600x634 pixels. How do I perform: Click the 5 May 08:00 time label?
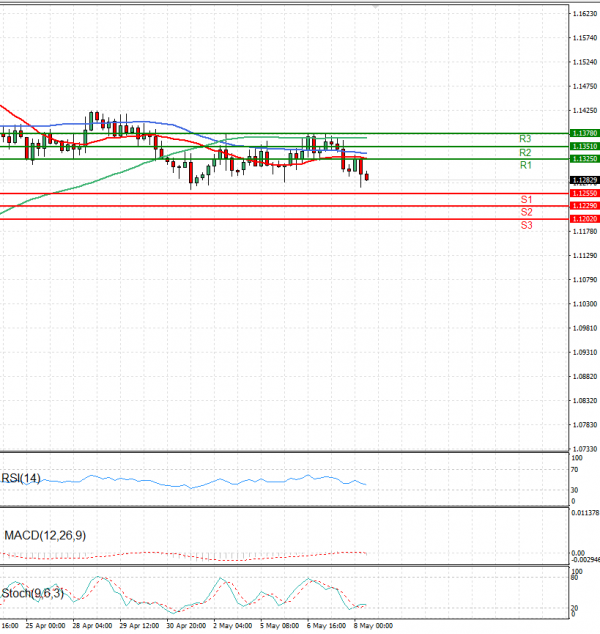tap(279, 626)
